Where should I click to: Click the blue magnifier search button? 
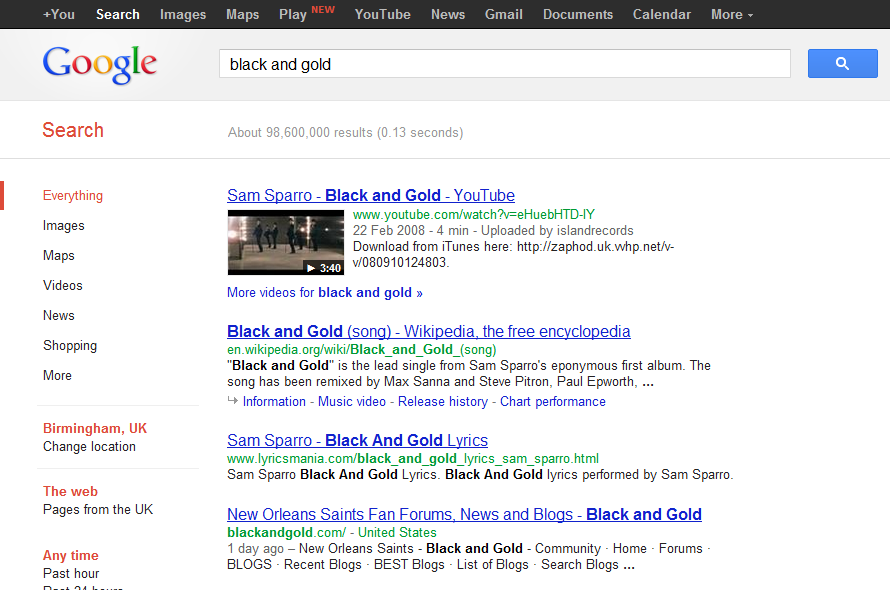(x=842, y=64)
